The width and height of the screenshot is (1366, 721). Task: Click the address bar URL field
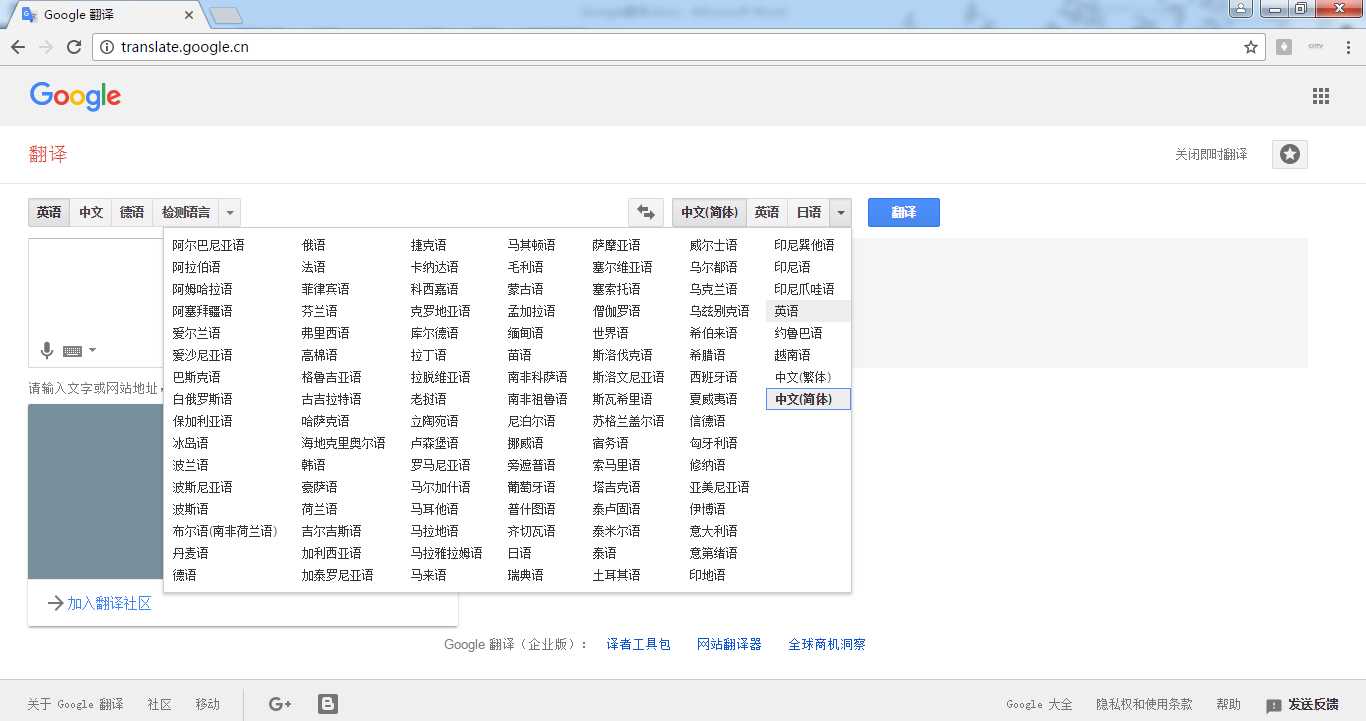680,47
